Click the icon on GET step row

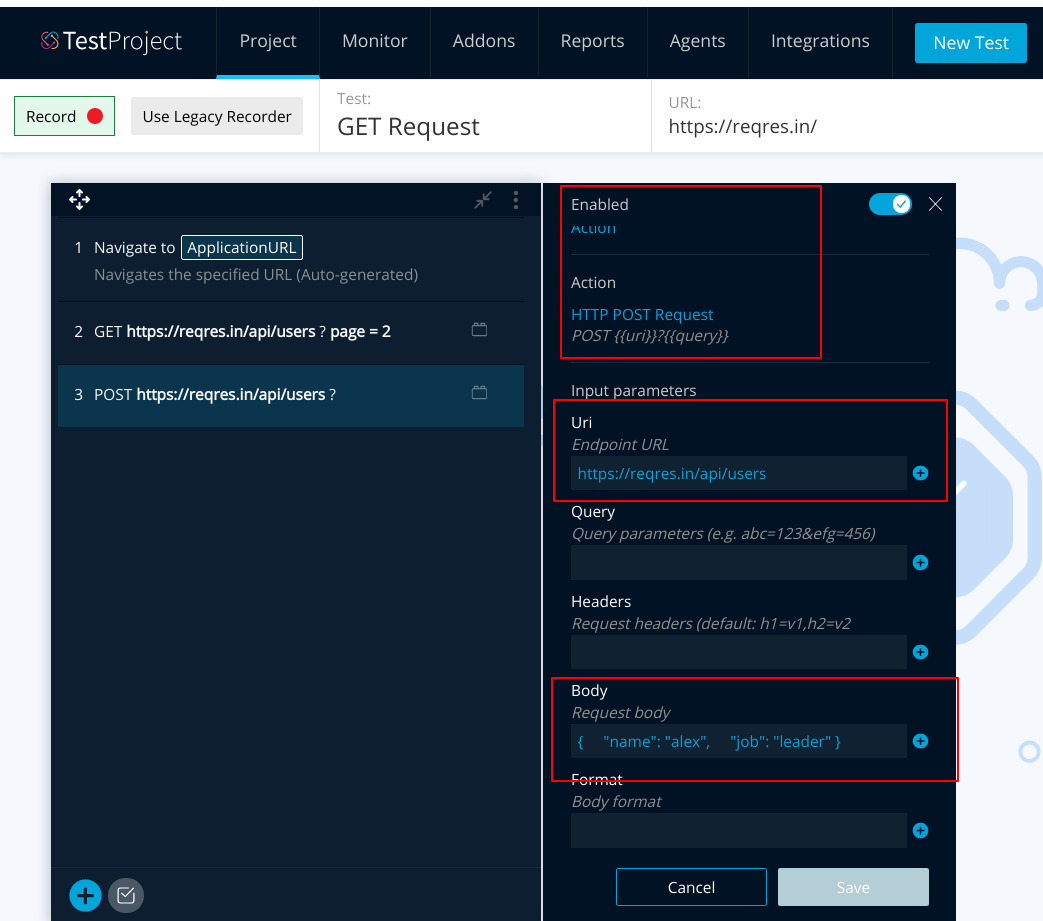pos(480,330)
